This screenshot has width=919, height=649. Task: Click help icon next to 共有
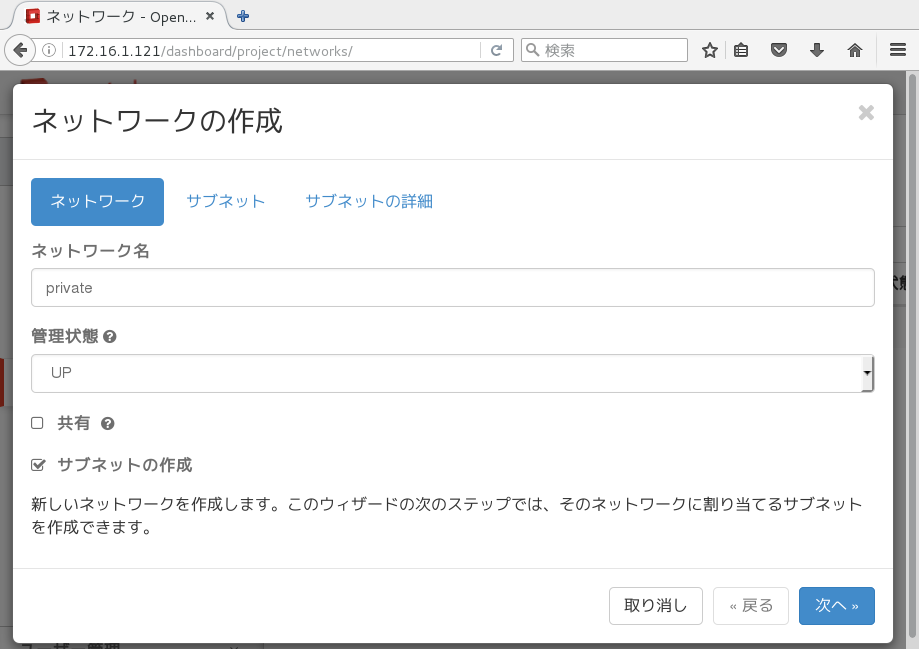coord(107,423)
